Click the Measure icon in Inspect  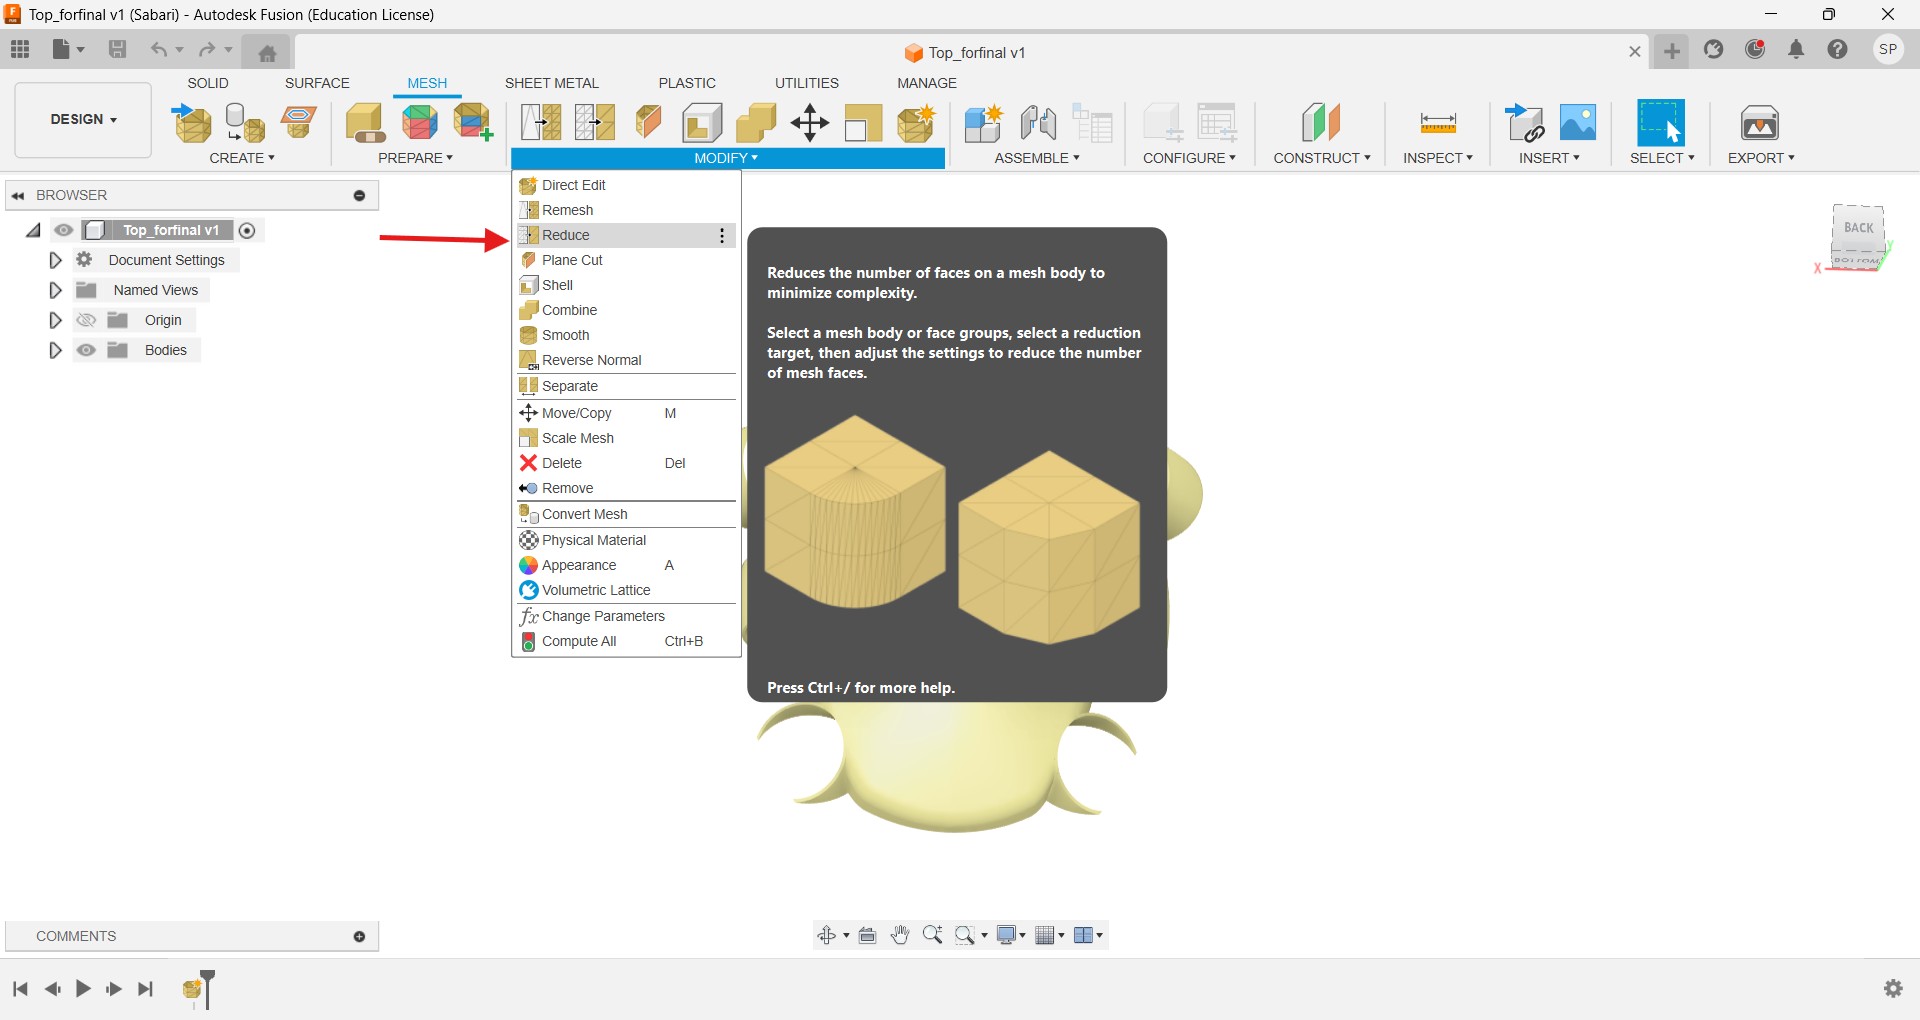pyautogui.click(x=1438, y=123)
